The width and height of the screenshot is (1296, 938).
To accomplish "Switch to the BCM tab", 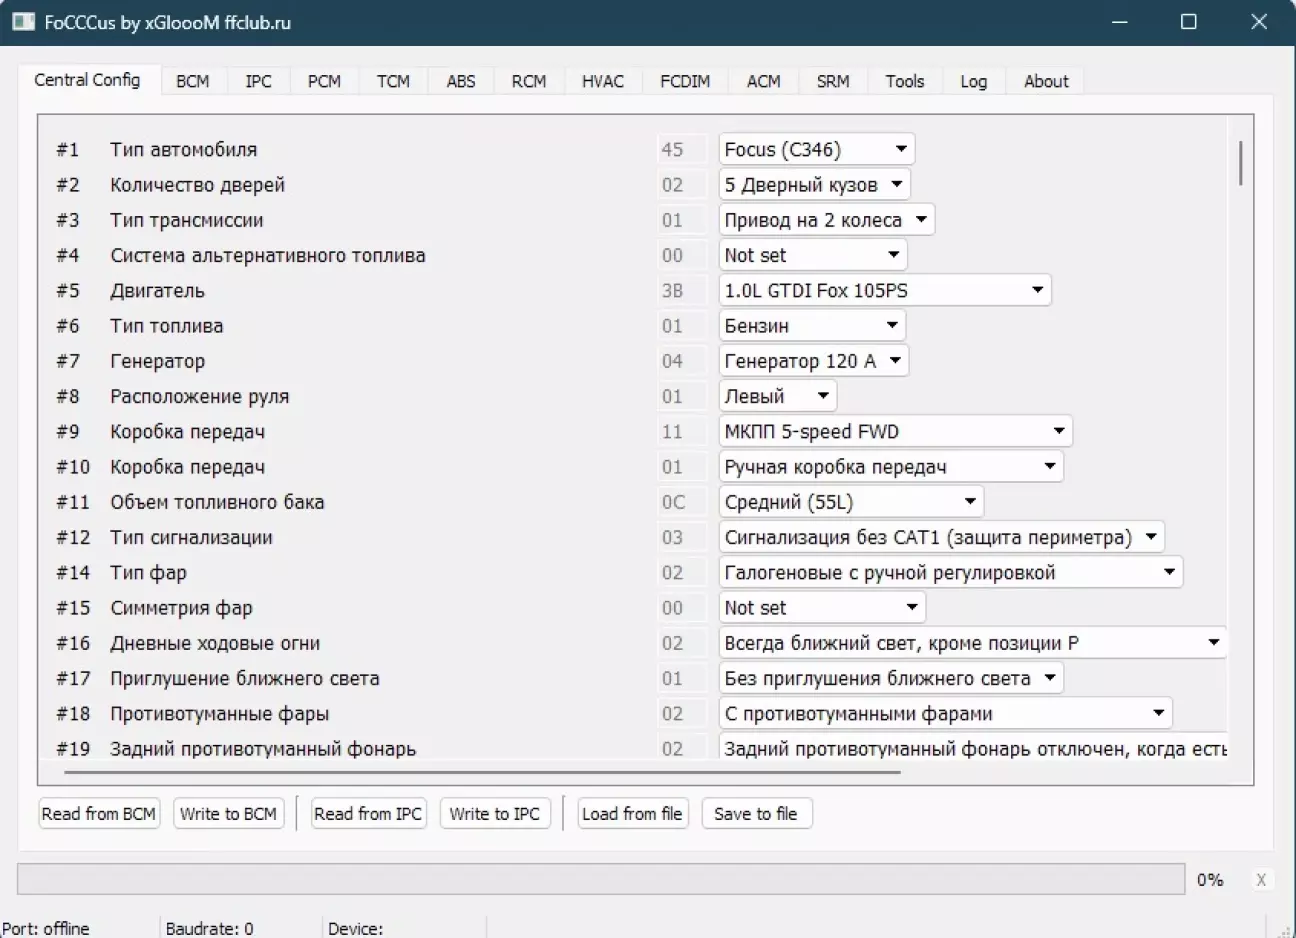I will pos(192,82).
